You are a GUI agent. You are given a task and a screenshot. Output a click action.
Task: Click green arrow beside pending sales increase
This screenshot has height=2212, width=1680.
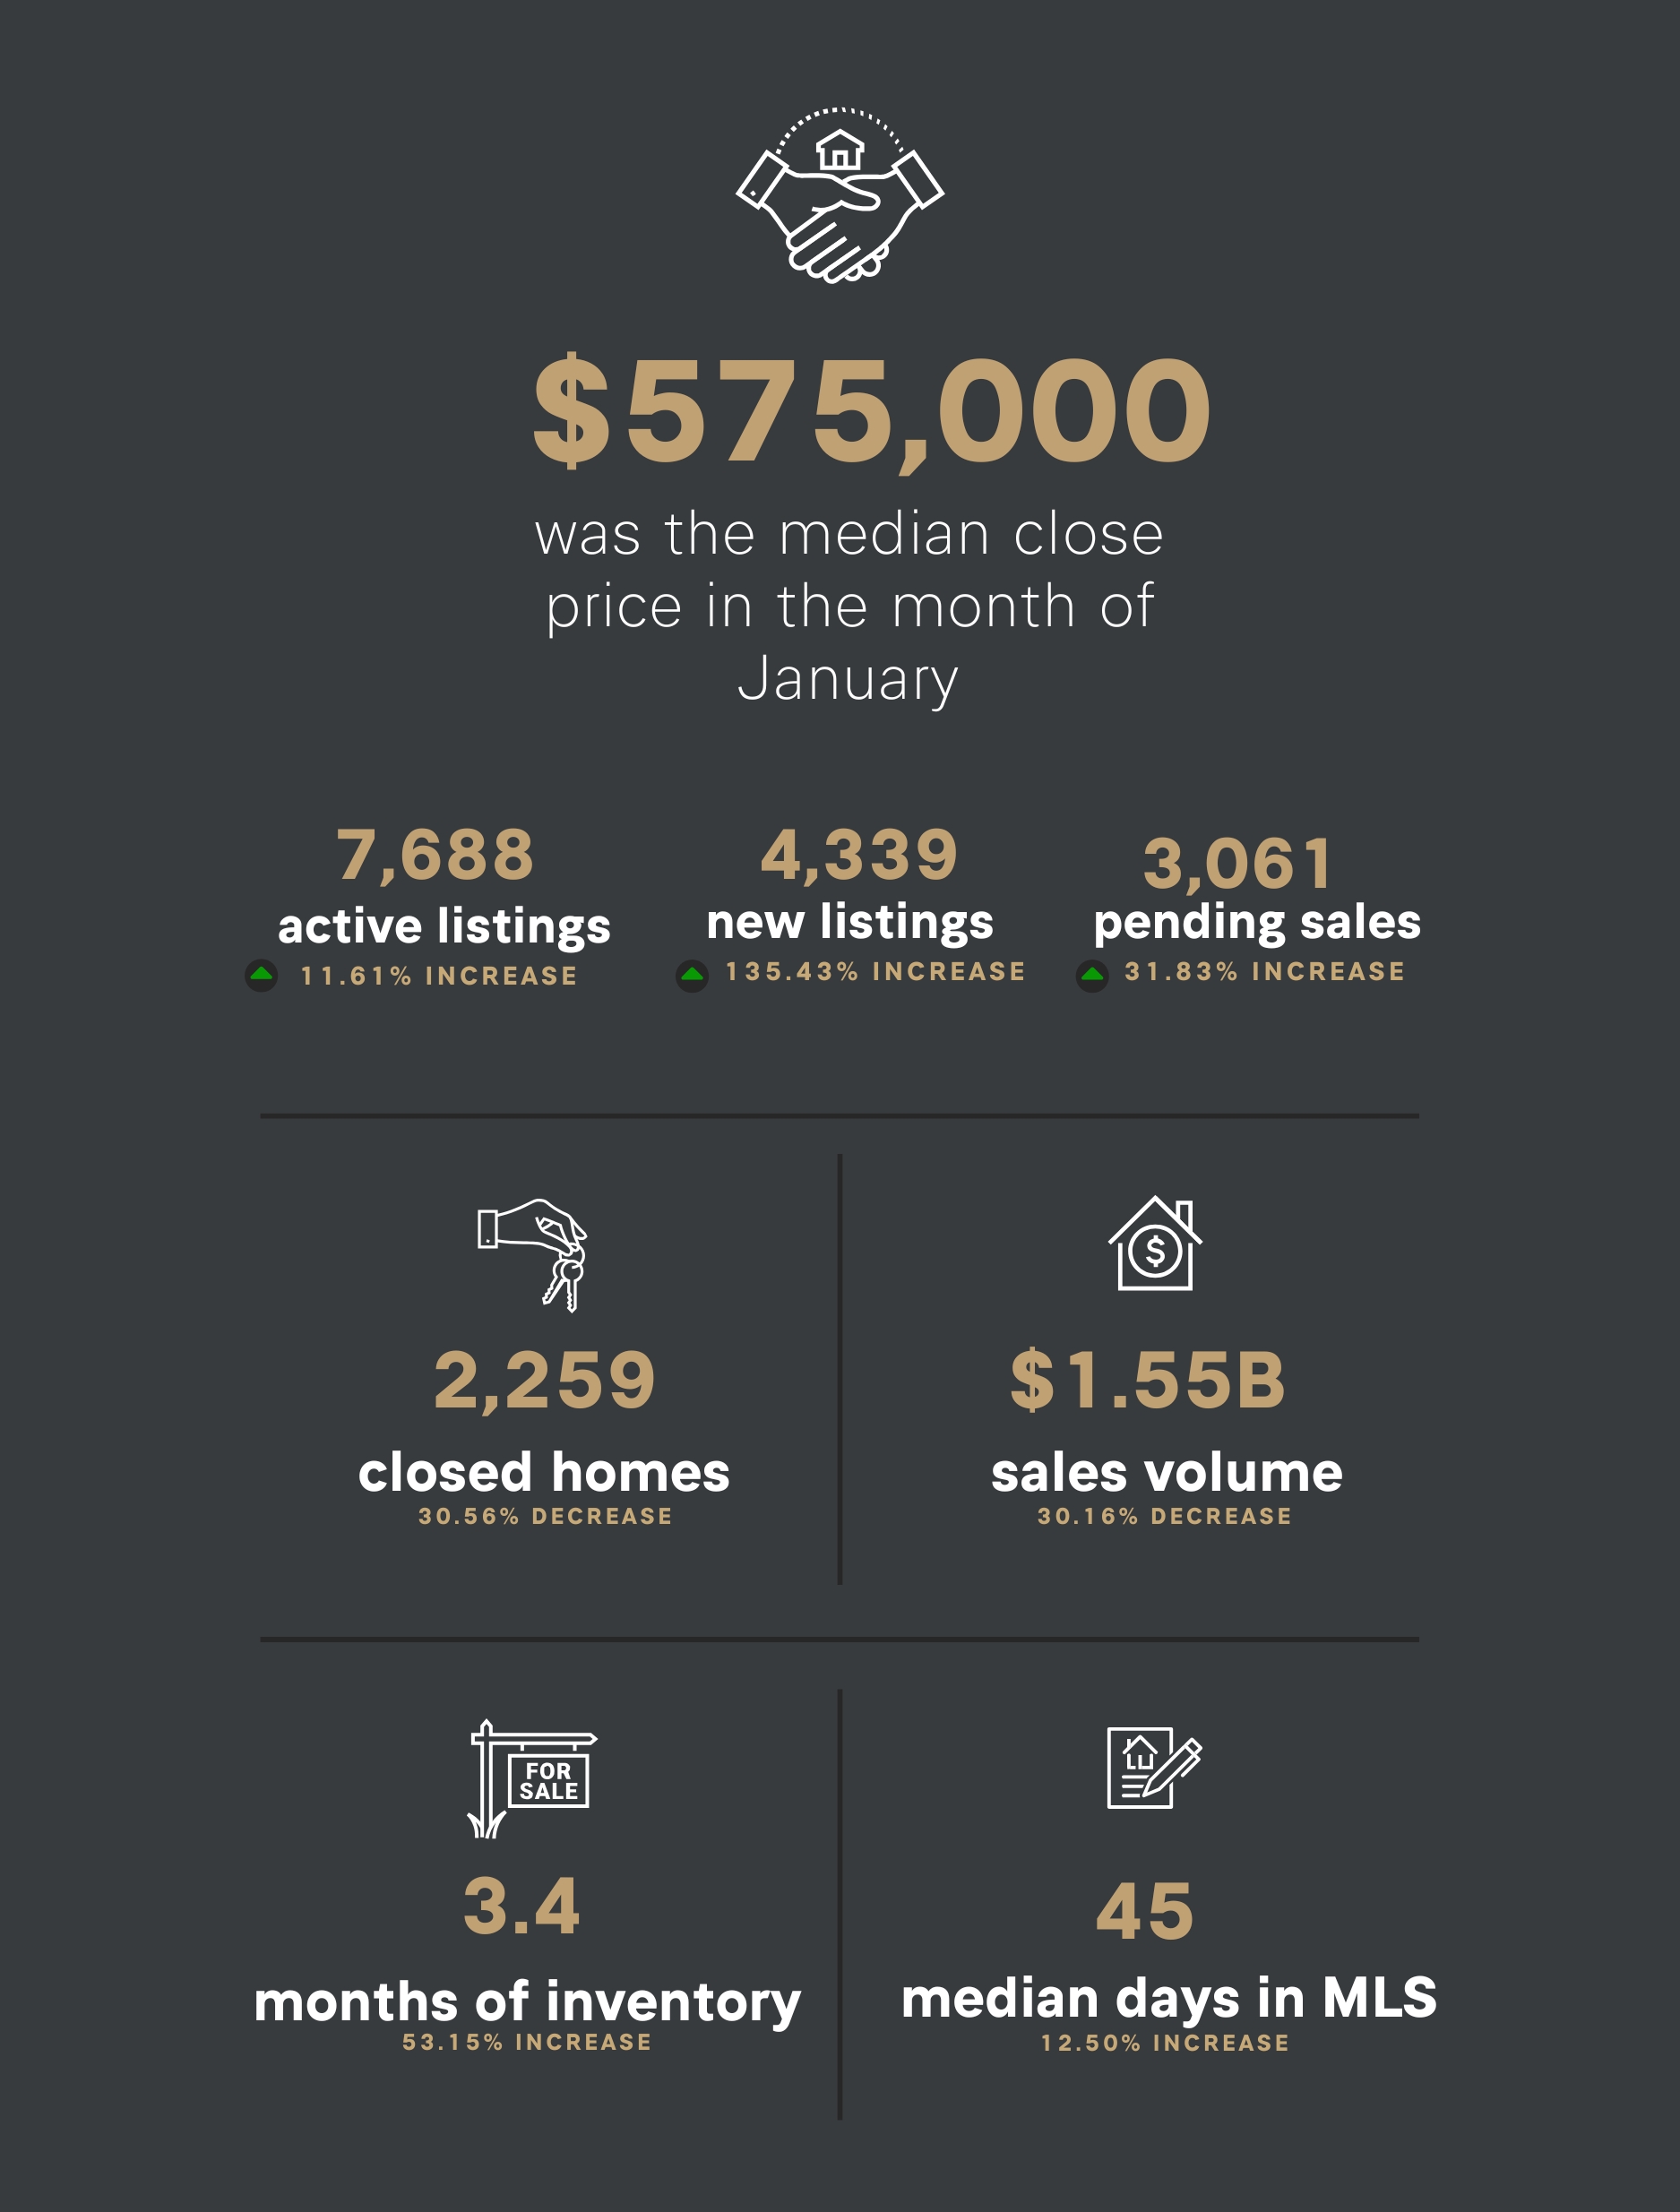pyautogui.click(x=1092, y=975)
